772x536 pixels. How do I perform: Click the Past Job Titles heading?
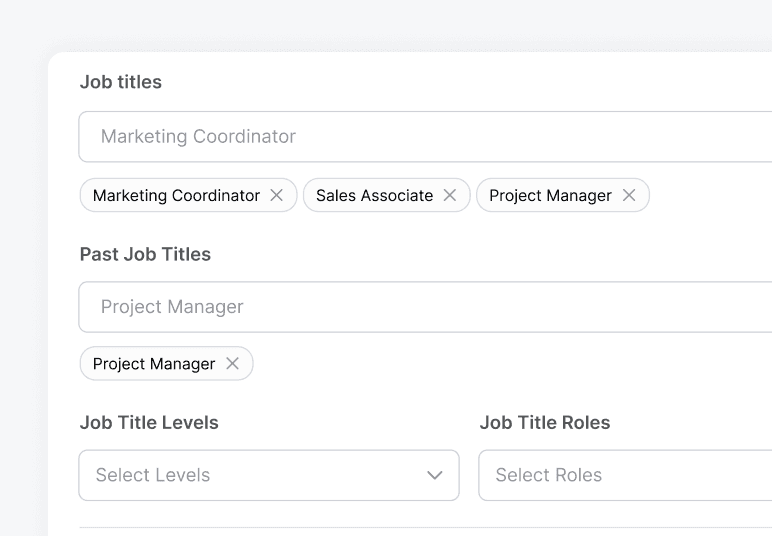click(x=145, y=254)
